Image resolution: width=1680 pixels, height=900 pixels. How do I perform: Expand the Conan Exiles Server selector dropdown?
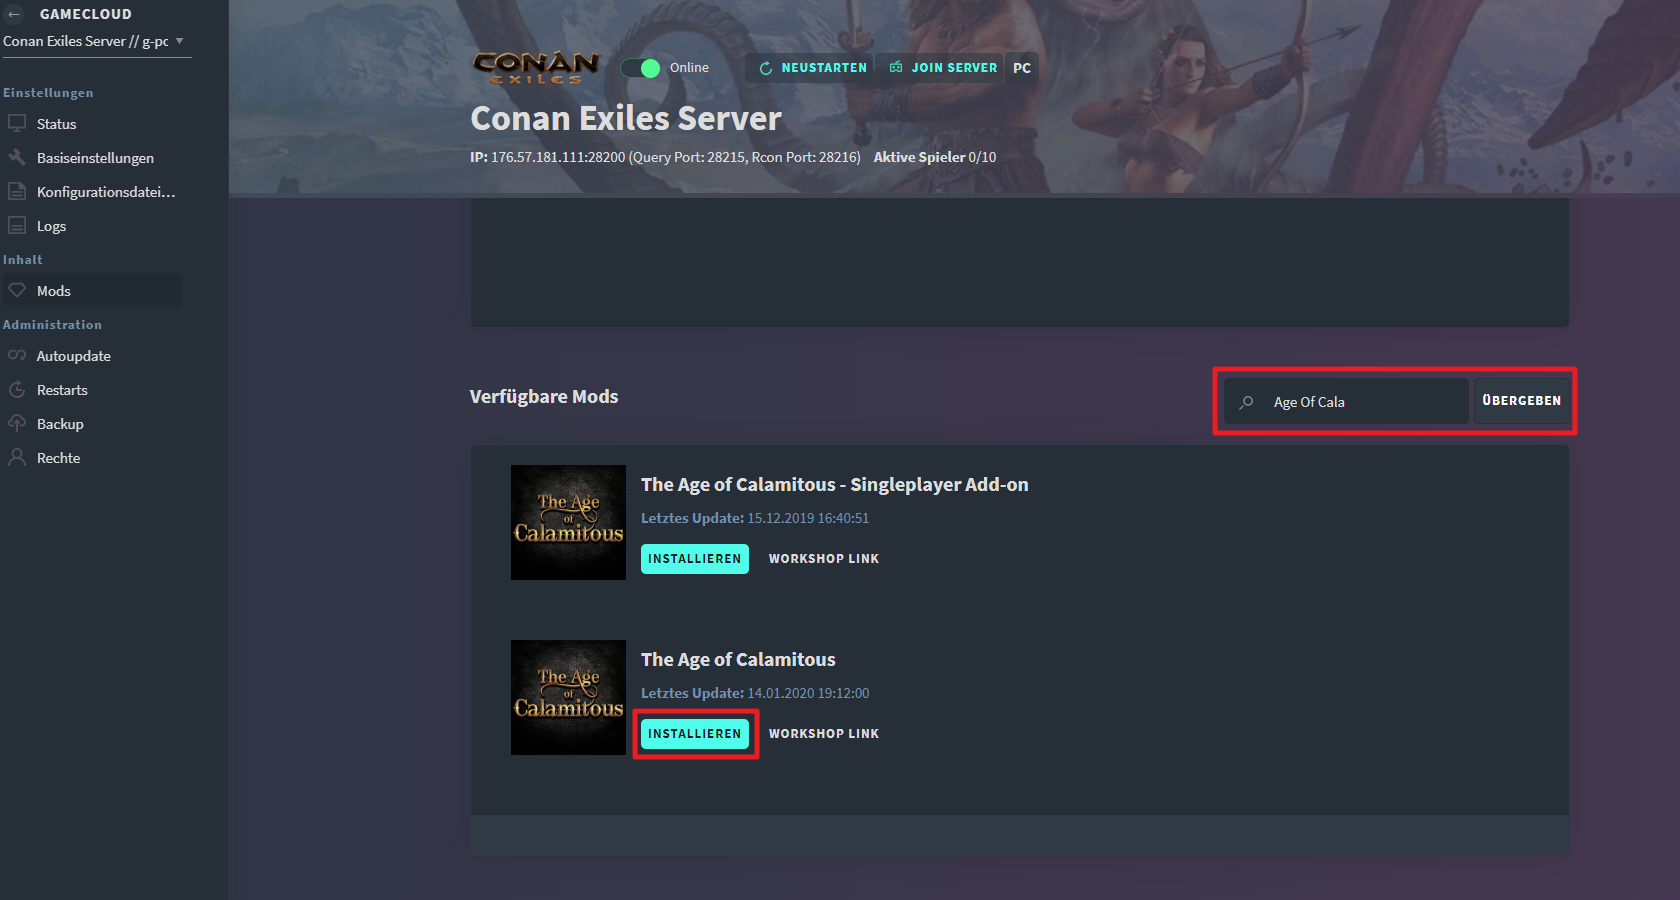[x=179, y=41]
